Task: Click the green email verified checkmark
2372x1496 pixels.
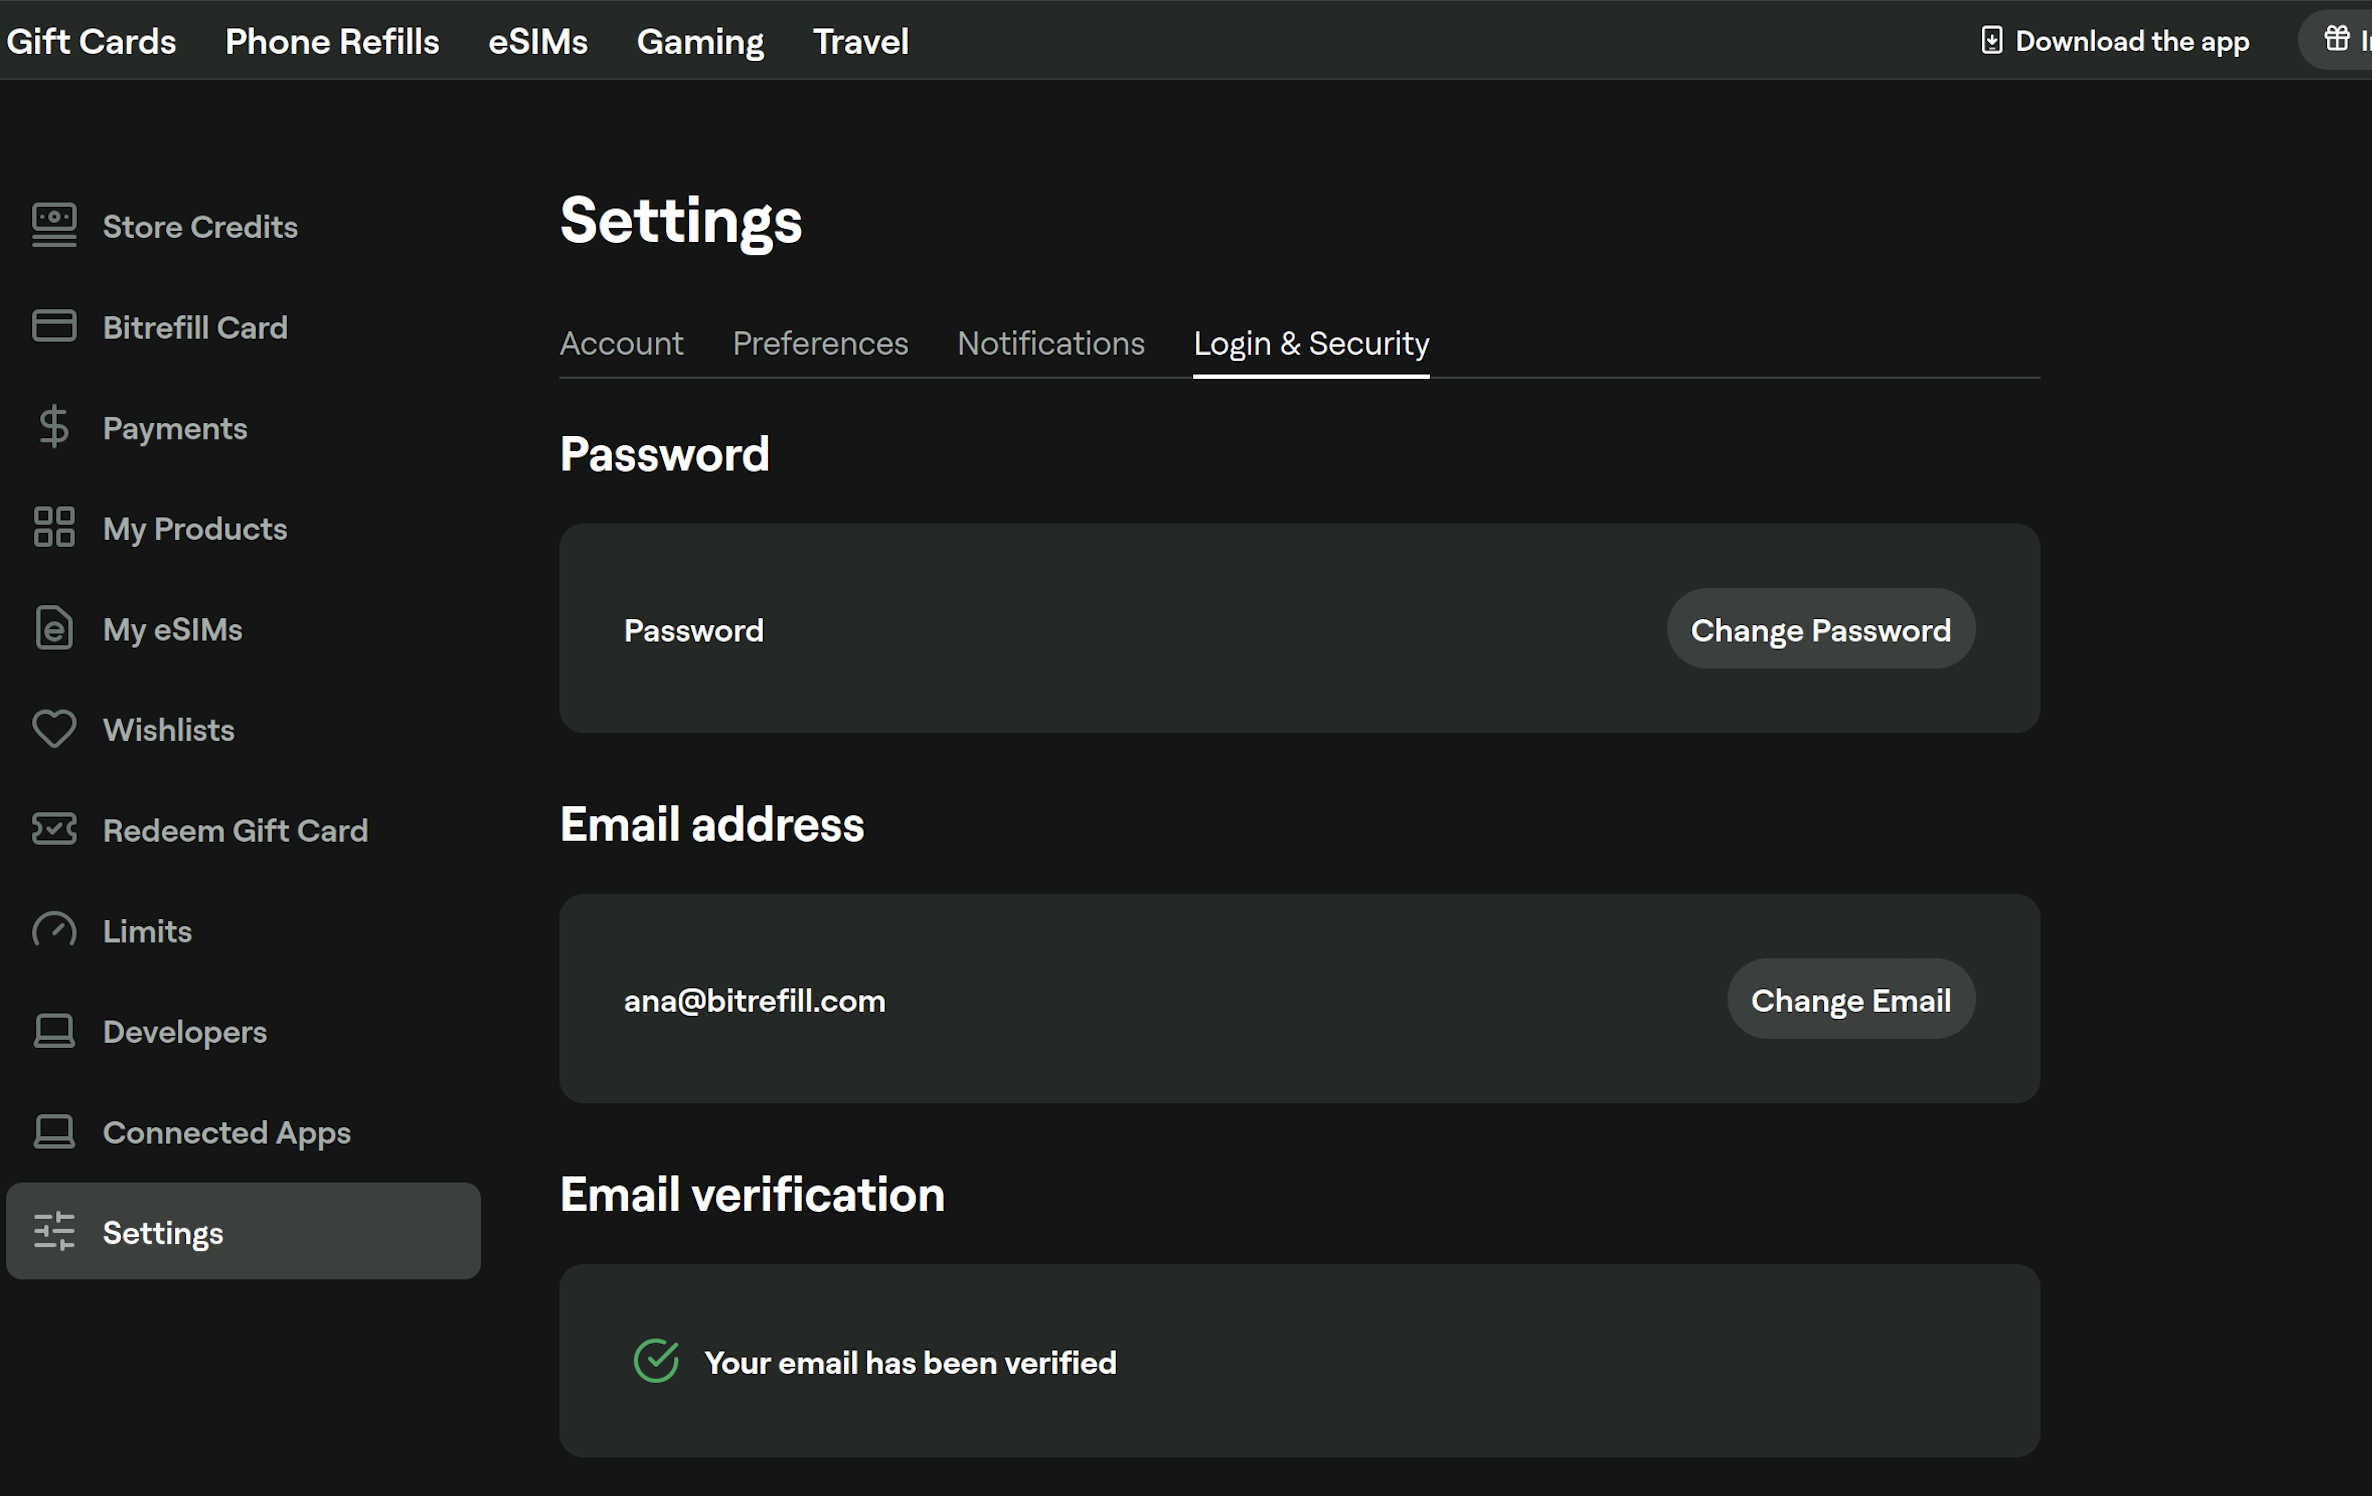Action: [x=656, y=1361]
